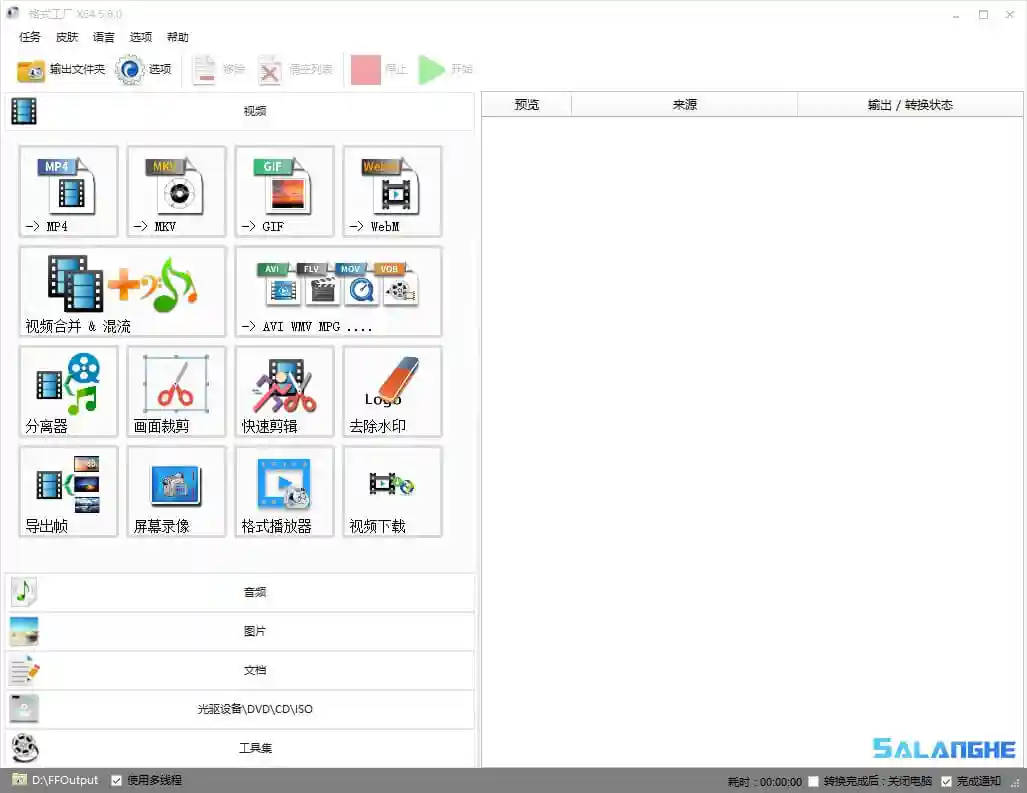Select the 分离器 splitter tool
Viewport: 1027px width, 793px height.
click(67, 391)
